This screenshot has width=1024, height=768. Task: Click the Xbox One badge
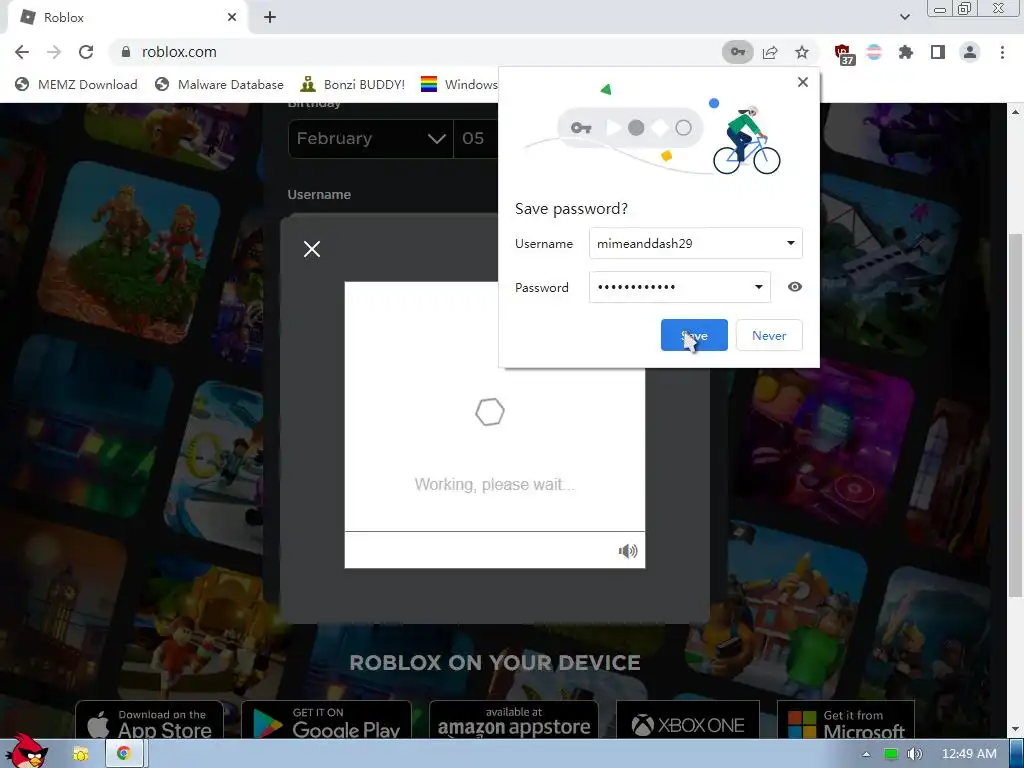688,721
